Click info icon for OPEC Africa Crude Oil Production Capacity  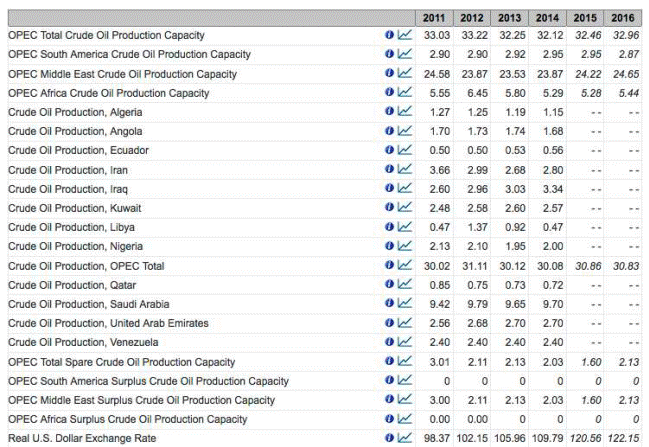pos(389,92)
